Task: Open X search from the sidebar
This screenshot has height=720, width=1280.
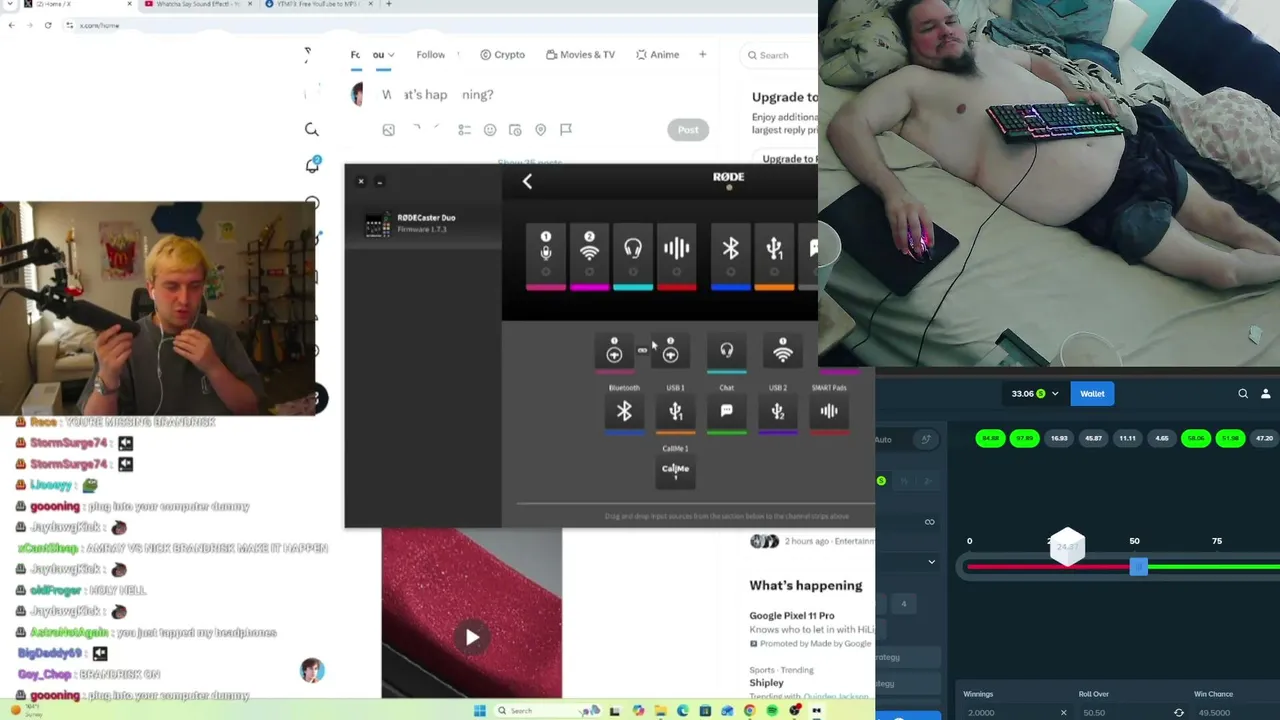Action: (312, 129)
